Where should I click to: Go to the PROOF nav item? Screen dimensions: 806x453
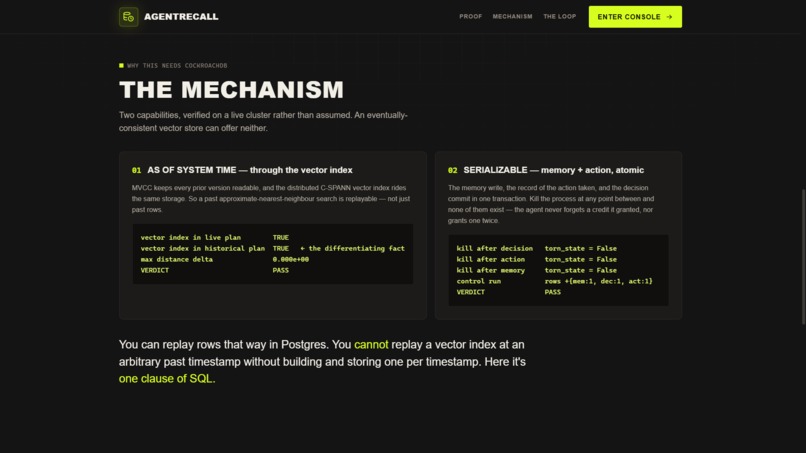[x=470, y=16]
